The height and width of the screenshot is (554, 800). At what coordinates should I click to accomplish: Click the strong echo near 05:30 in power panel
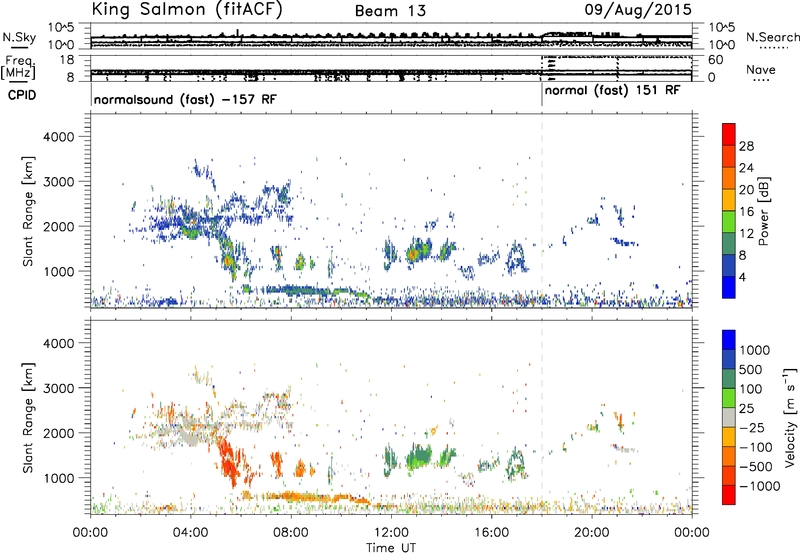(228, 260)
